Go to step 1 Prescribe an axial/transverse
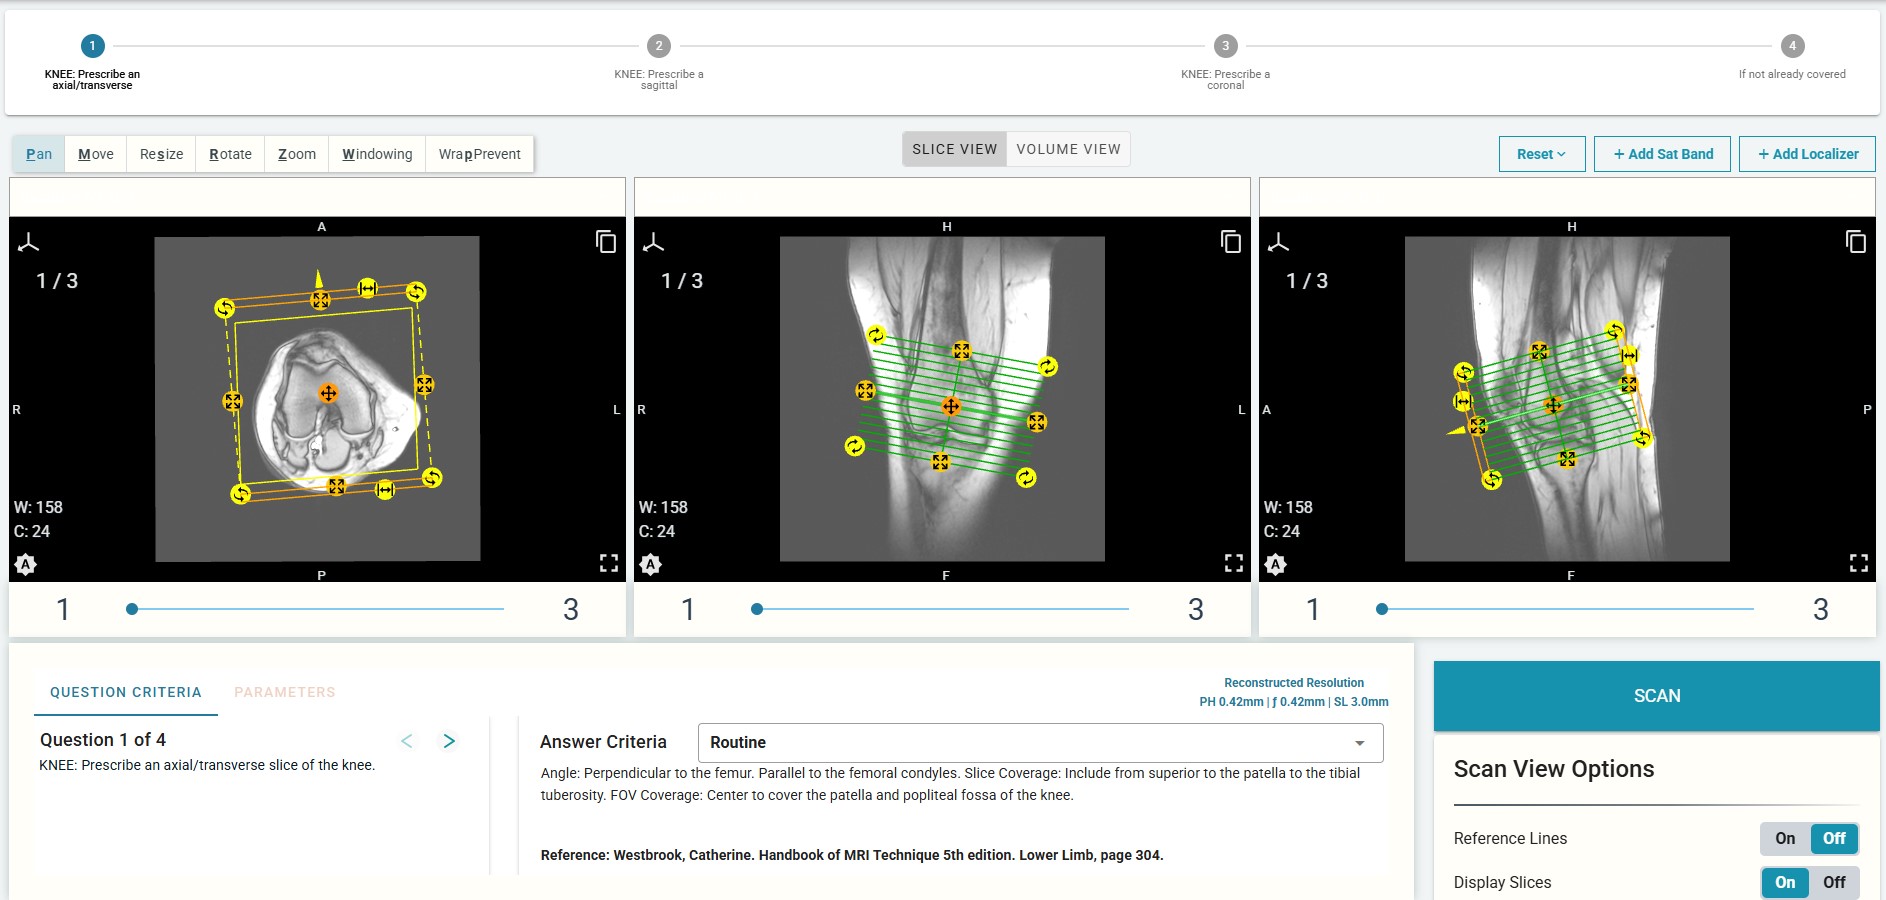This screenshot has width=1886, height=900. point(92,46)
